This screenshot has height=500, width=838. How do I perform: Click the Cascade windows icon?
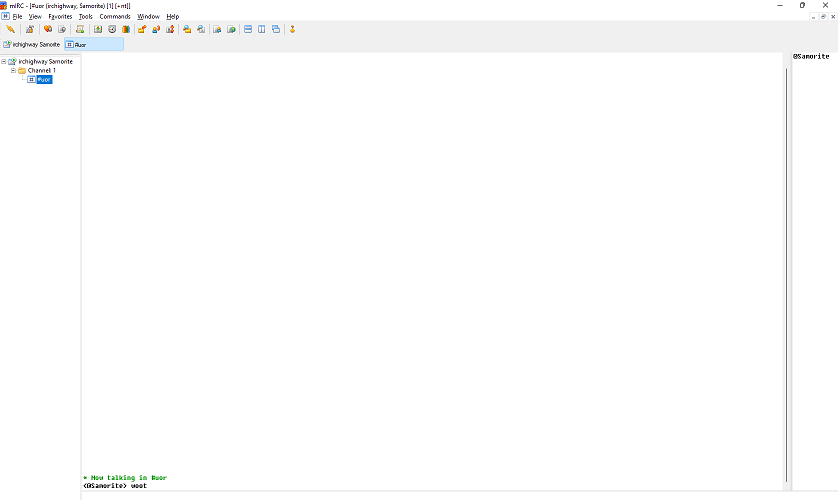(276, 29)
